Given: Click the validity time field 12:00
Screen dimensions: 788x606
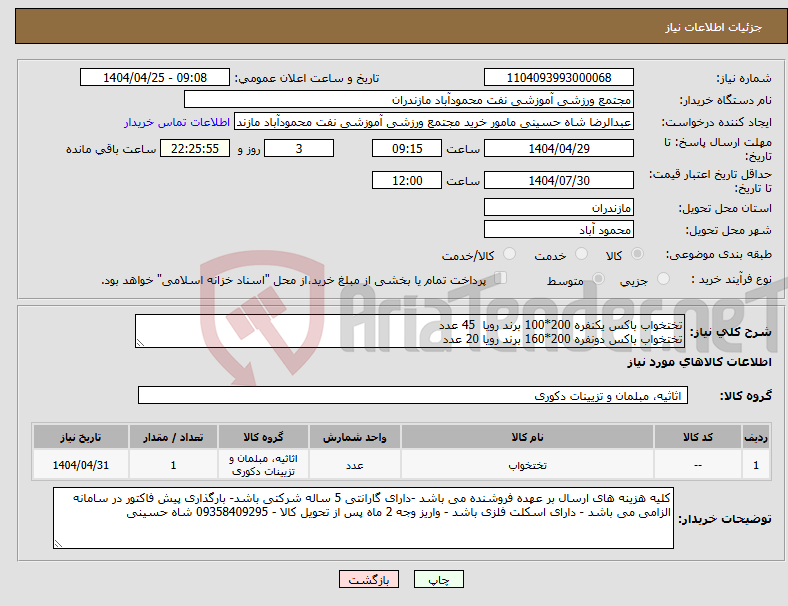Looking at the screenshot, I should pos(407,180).
